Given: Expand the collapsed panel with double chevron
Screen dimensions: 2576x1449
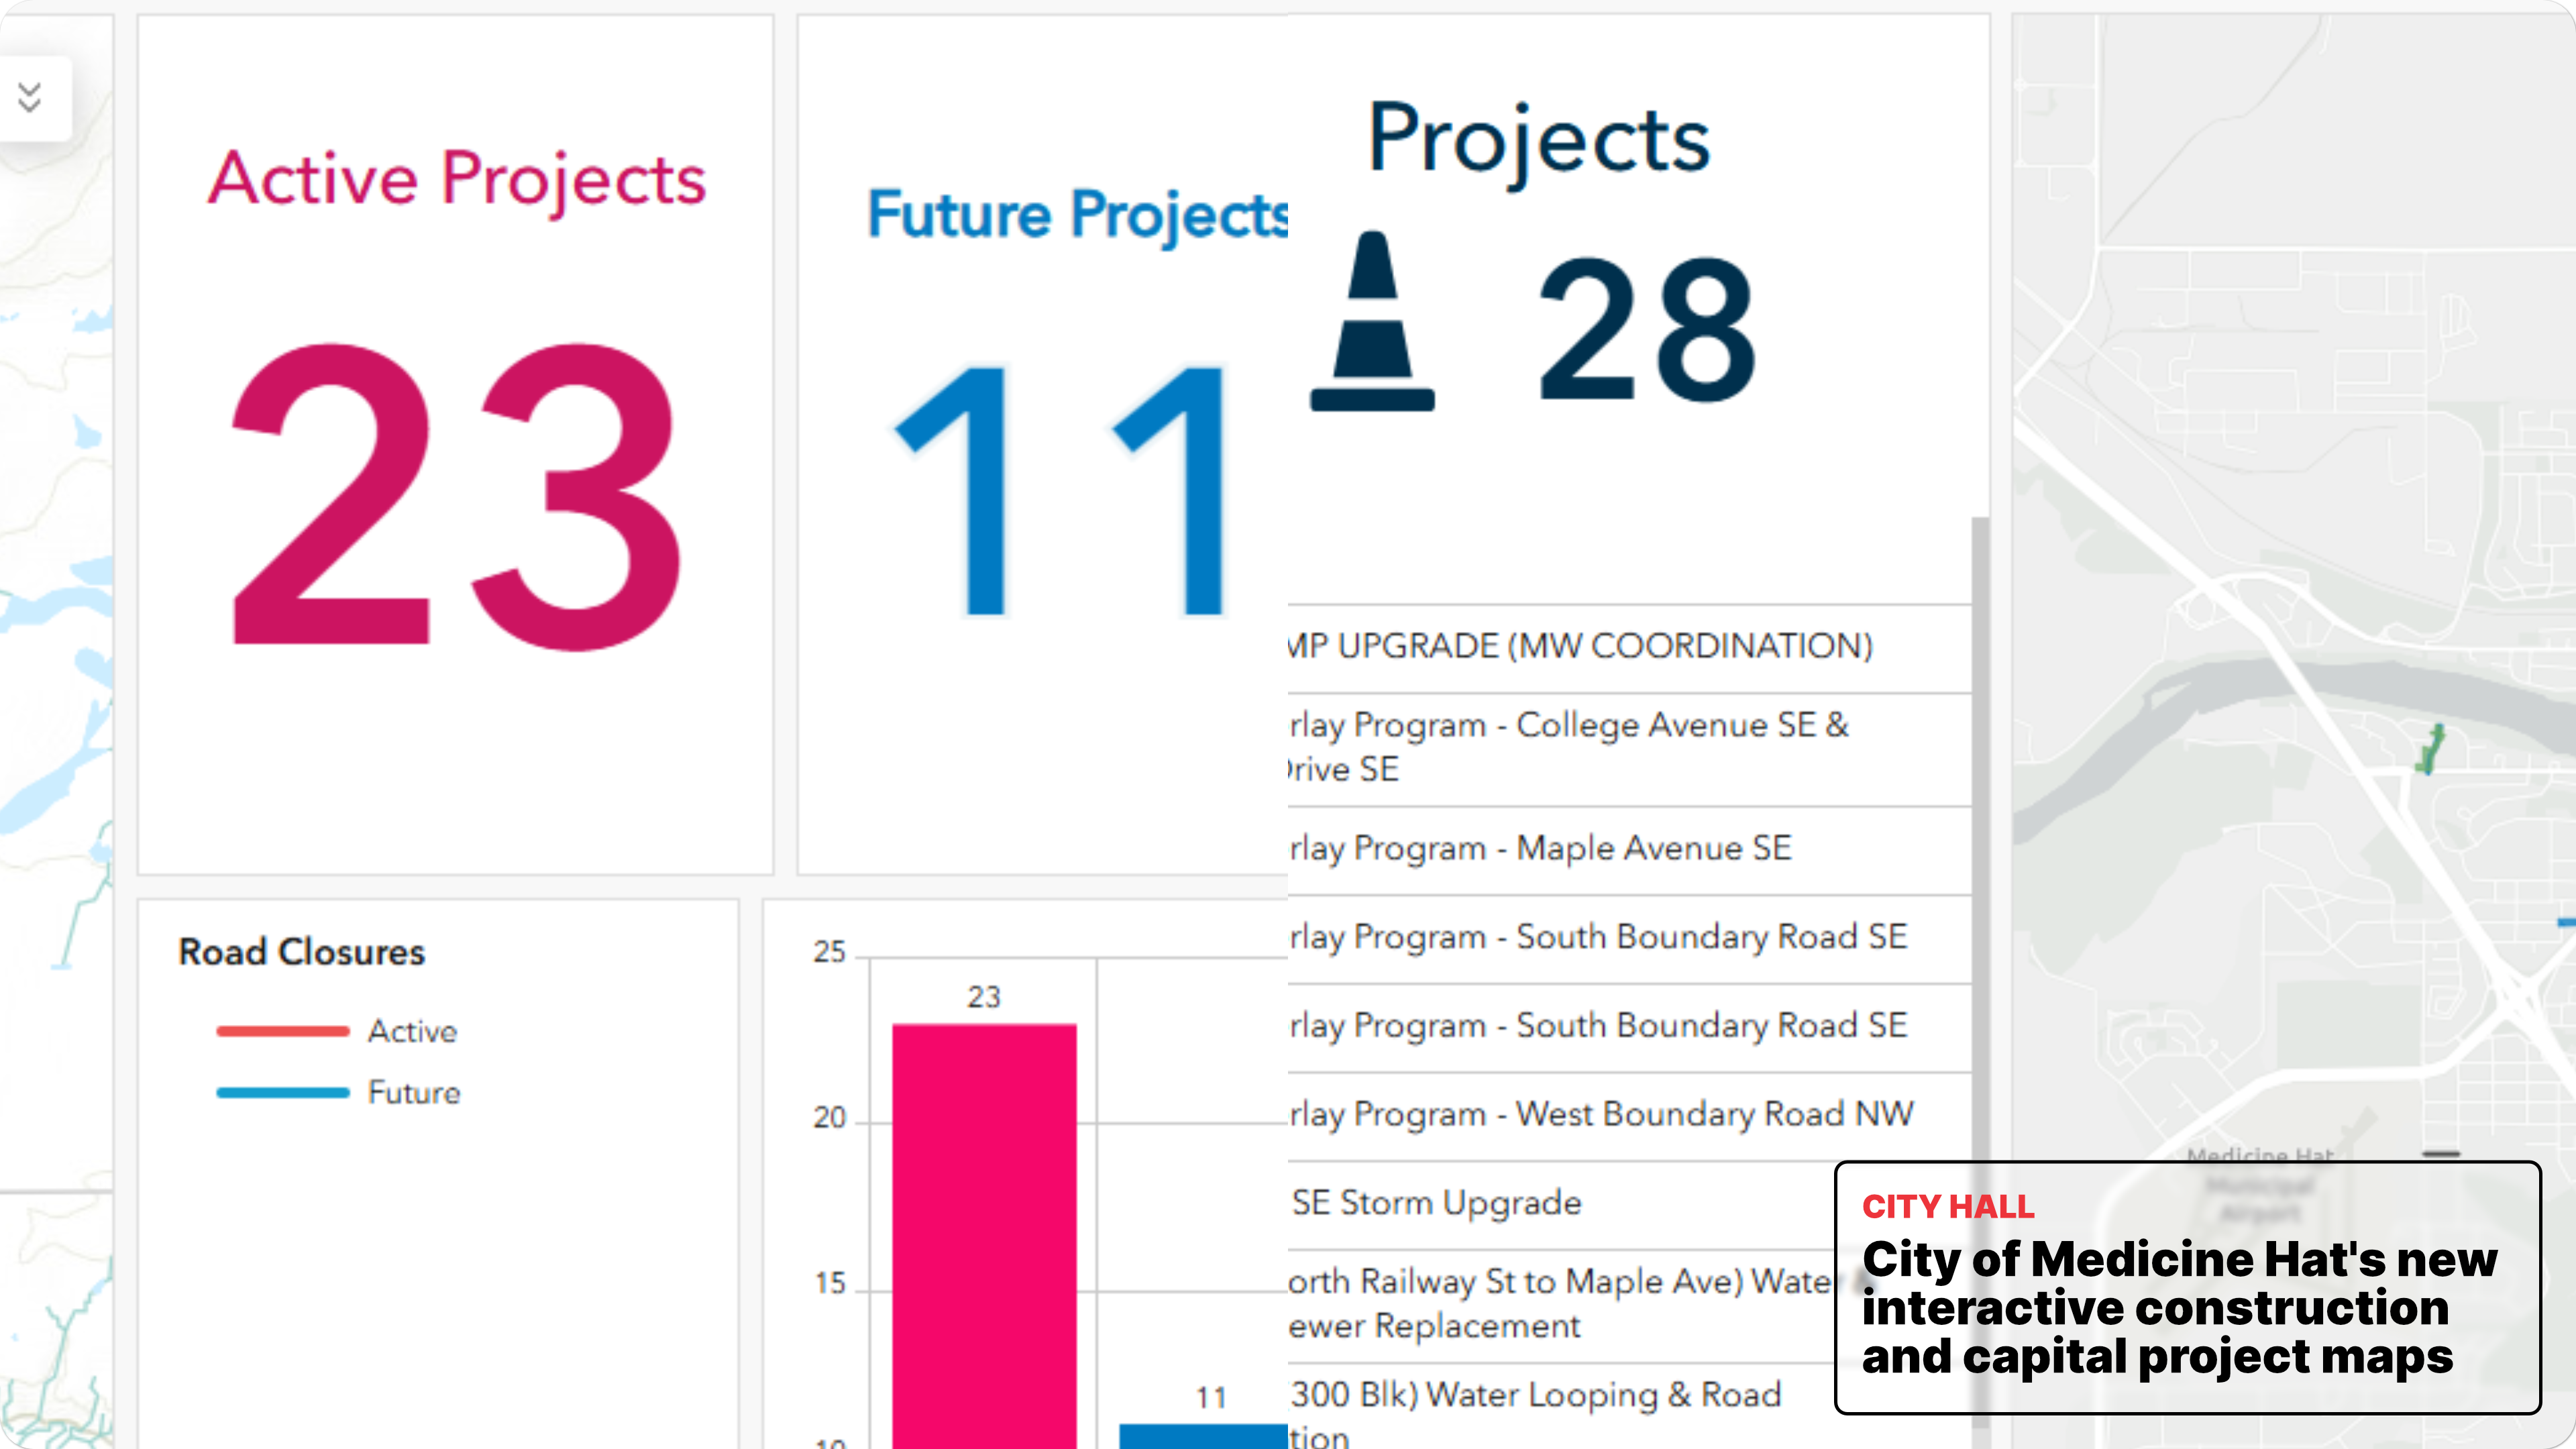Looking at the screenshot, I should 30,97.
